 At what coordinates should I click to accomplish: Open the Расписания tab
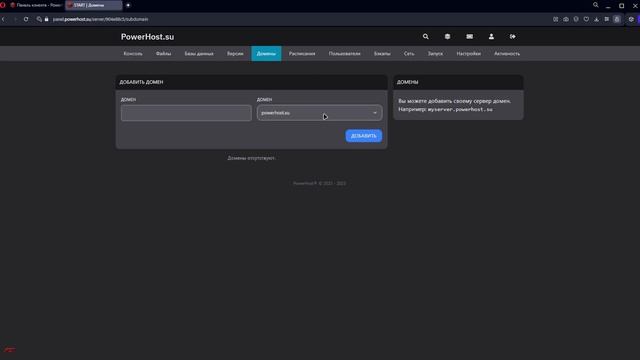tap(302, 53)
